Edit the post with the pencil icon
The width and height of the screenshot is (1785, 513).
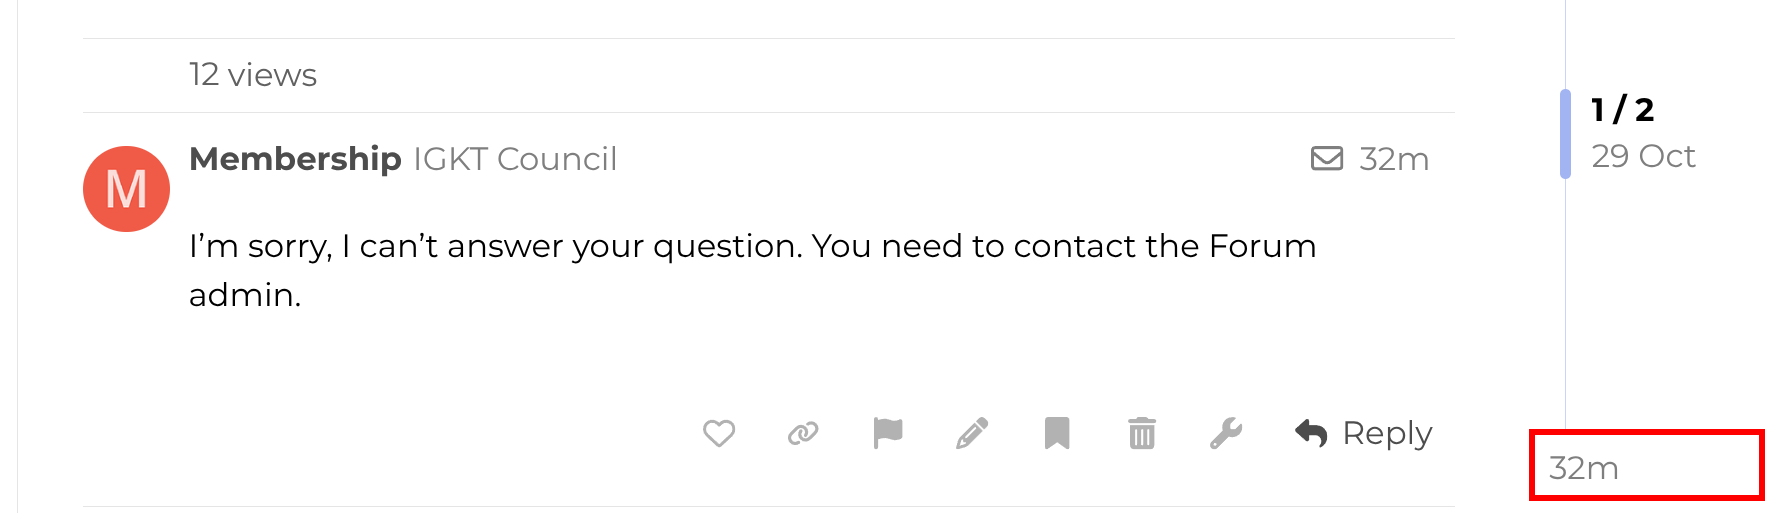tap(972, 433)
